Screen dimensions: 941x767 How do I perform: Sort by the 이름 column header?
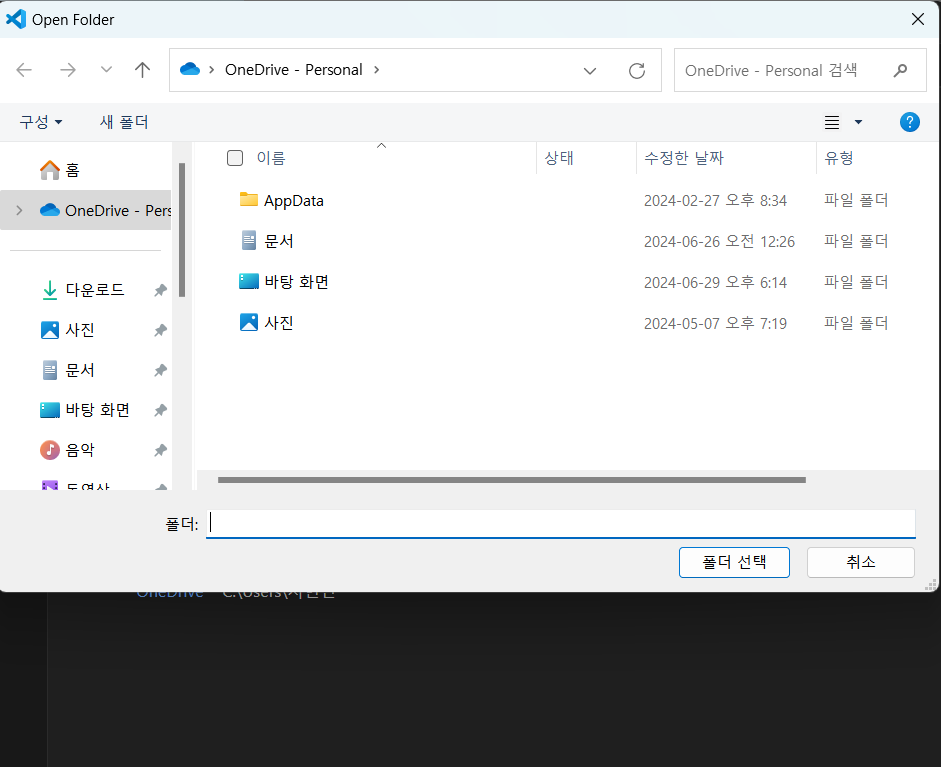click(271, 158)
